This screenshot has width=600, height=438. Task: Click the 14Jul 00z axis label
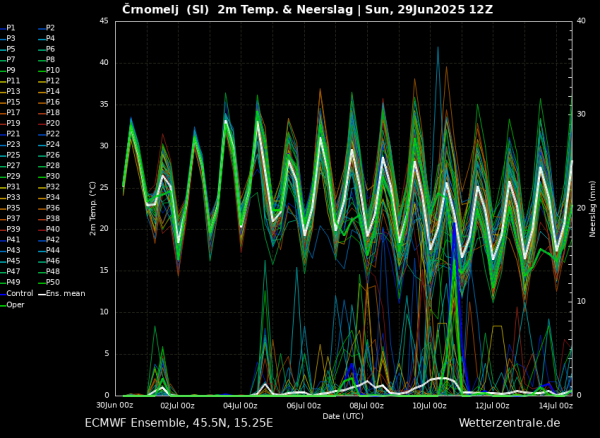click(557, 406)
